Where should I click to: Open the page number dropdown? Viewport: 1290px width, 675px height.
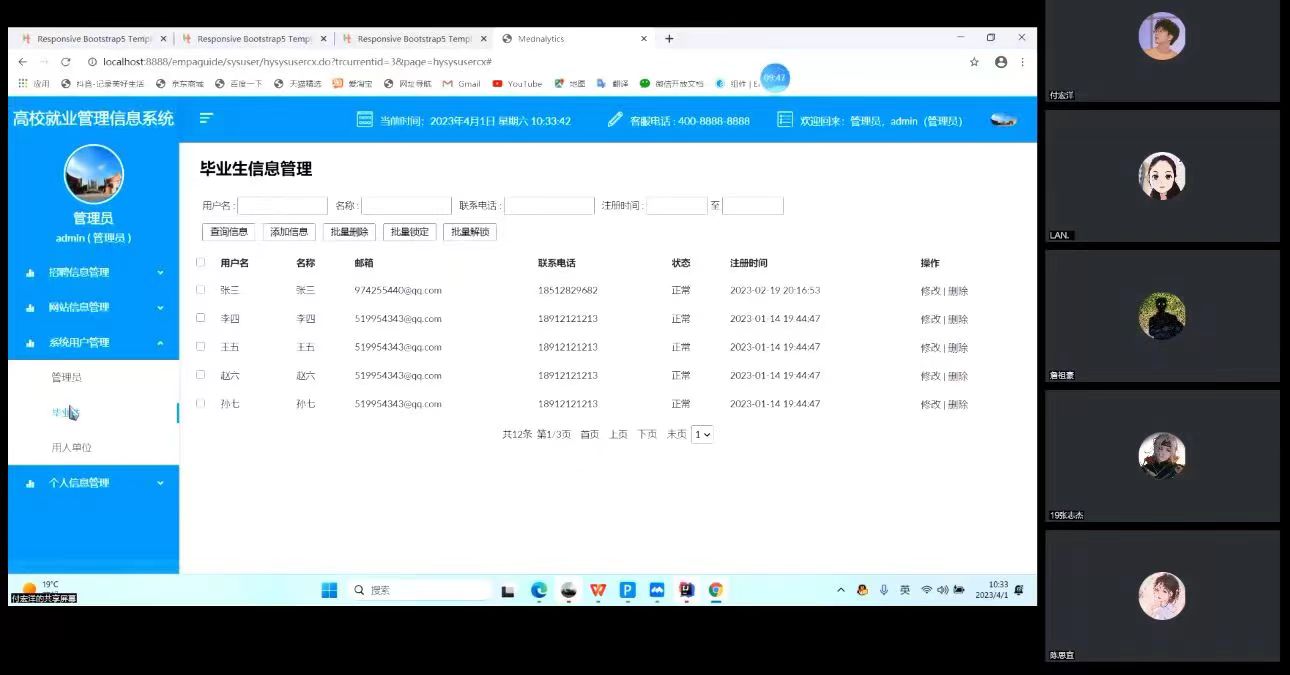pos(702,434)
